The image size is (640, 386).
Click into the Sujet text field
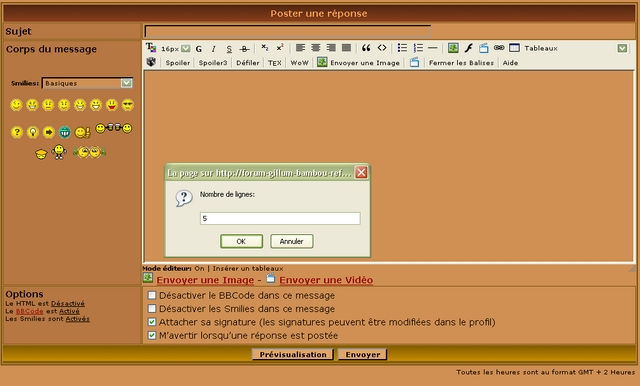click(x=288, y=31)
